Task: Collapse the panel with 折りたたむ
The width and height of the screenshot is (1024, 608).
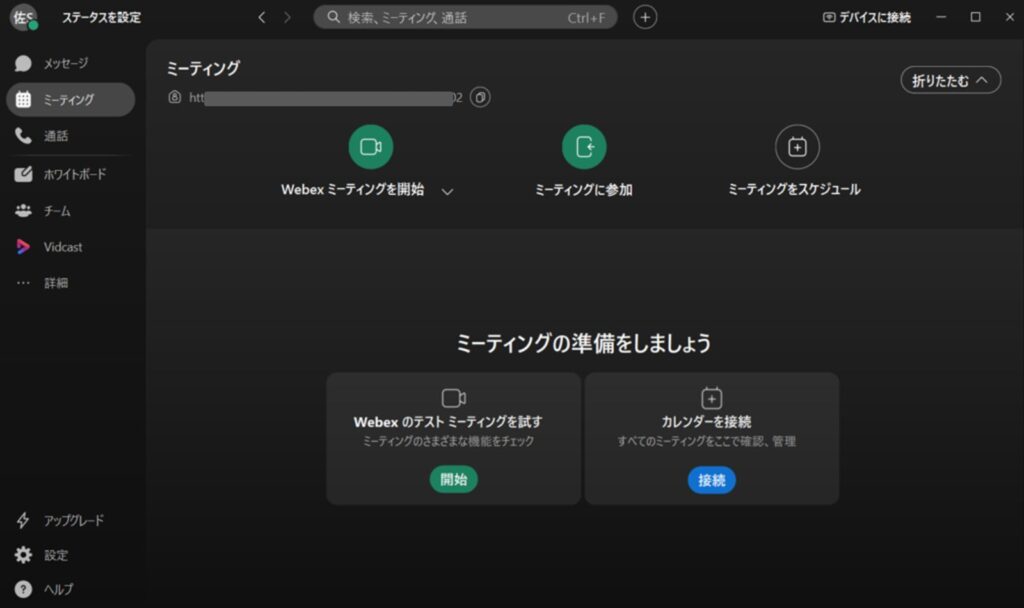Action: [x=950, y=81]
